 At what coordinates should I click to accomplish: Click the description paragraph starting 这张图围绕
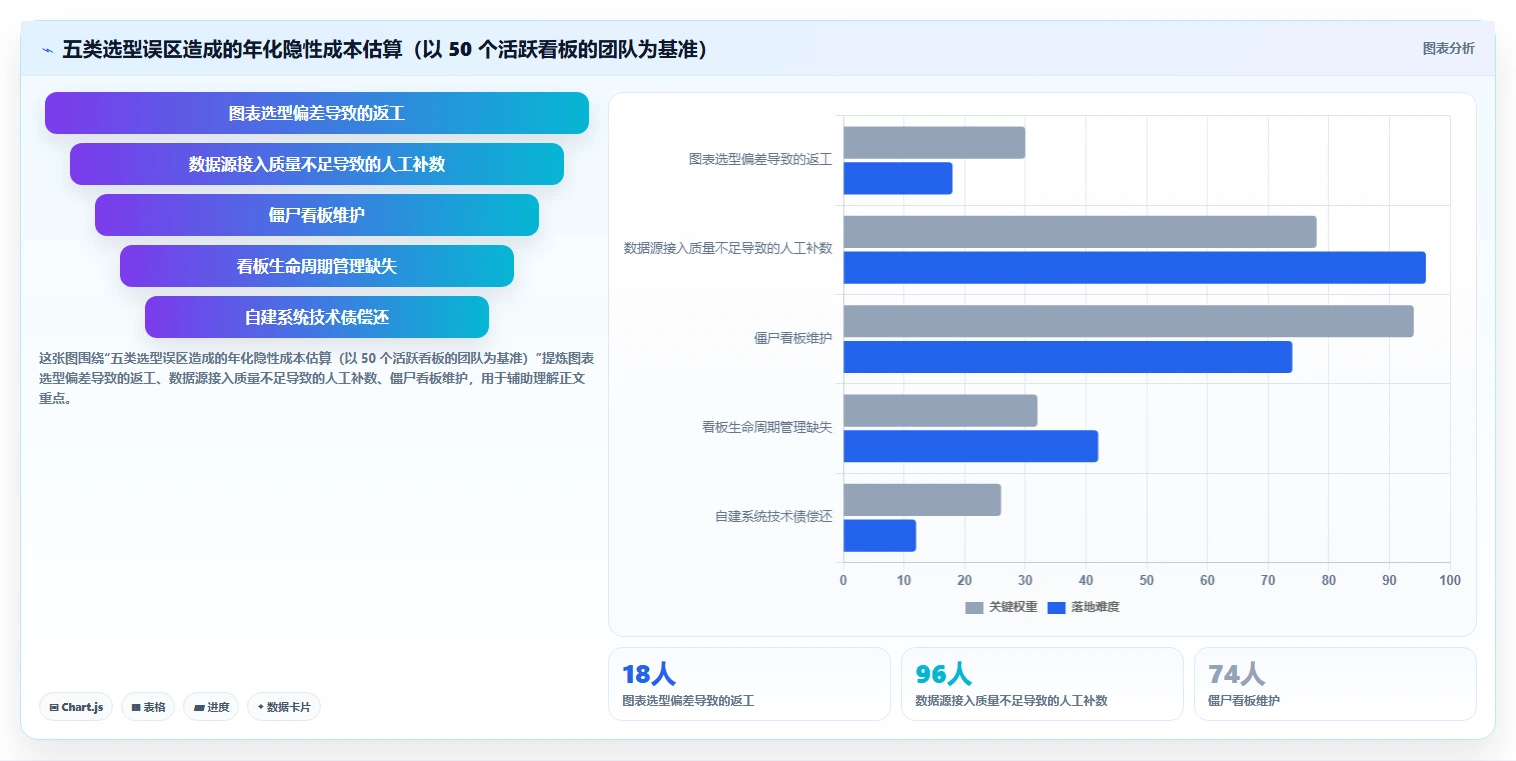(317, 378)
